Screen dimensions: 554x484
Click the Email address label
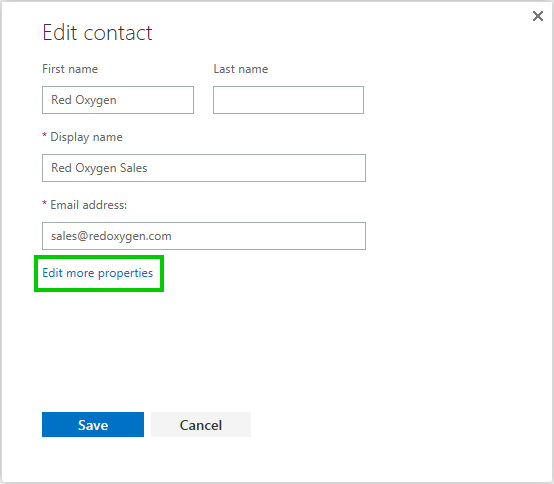click(88, 205)
